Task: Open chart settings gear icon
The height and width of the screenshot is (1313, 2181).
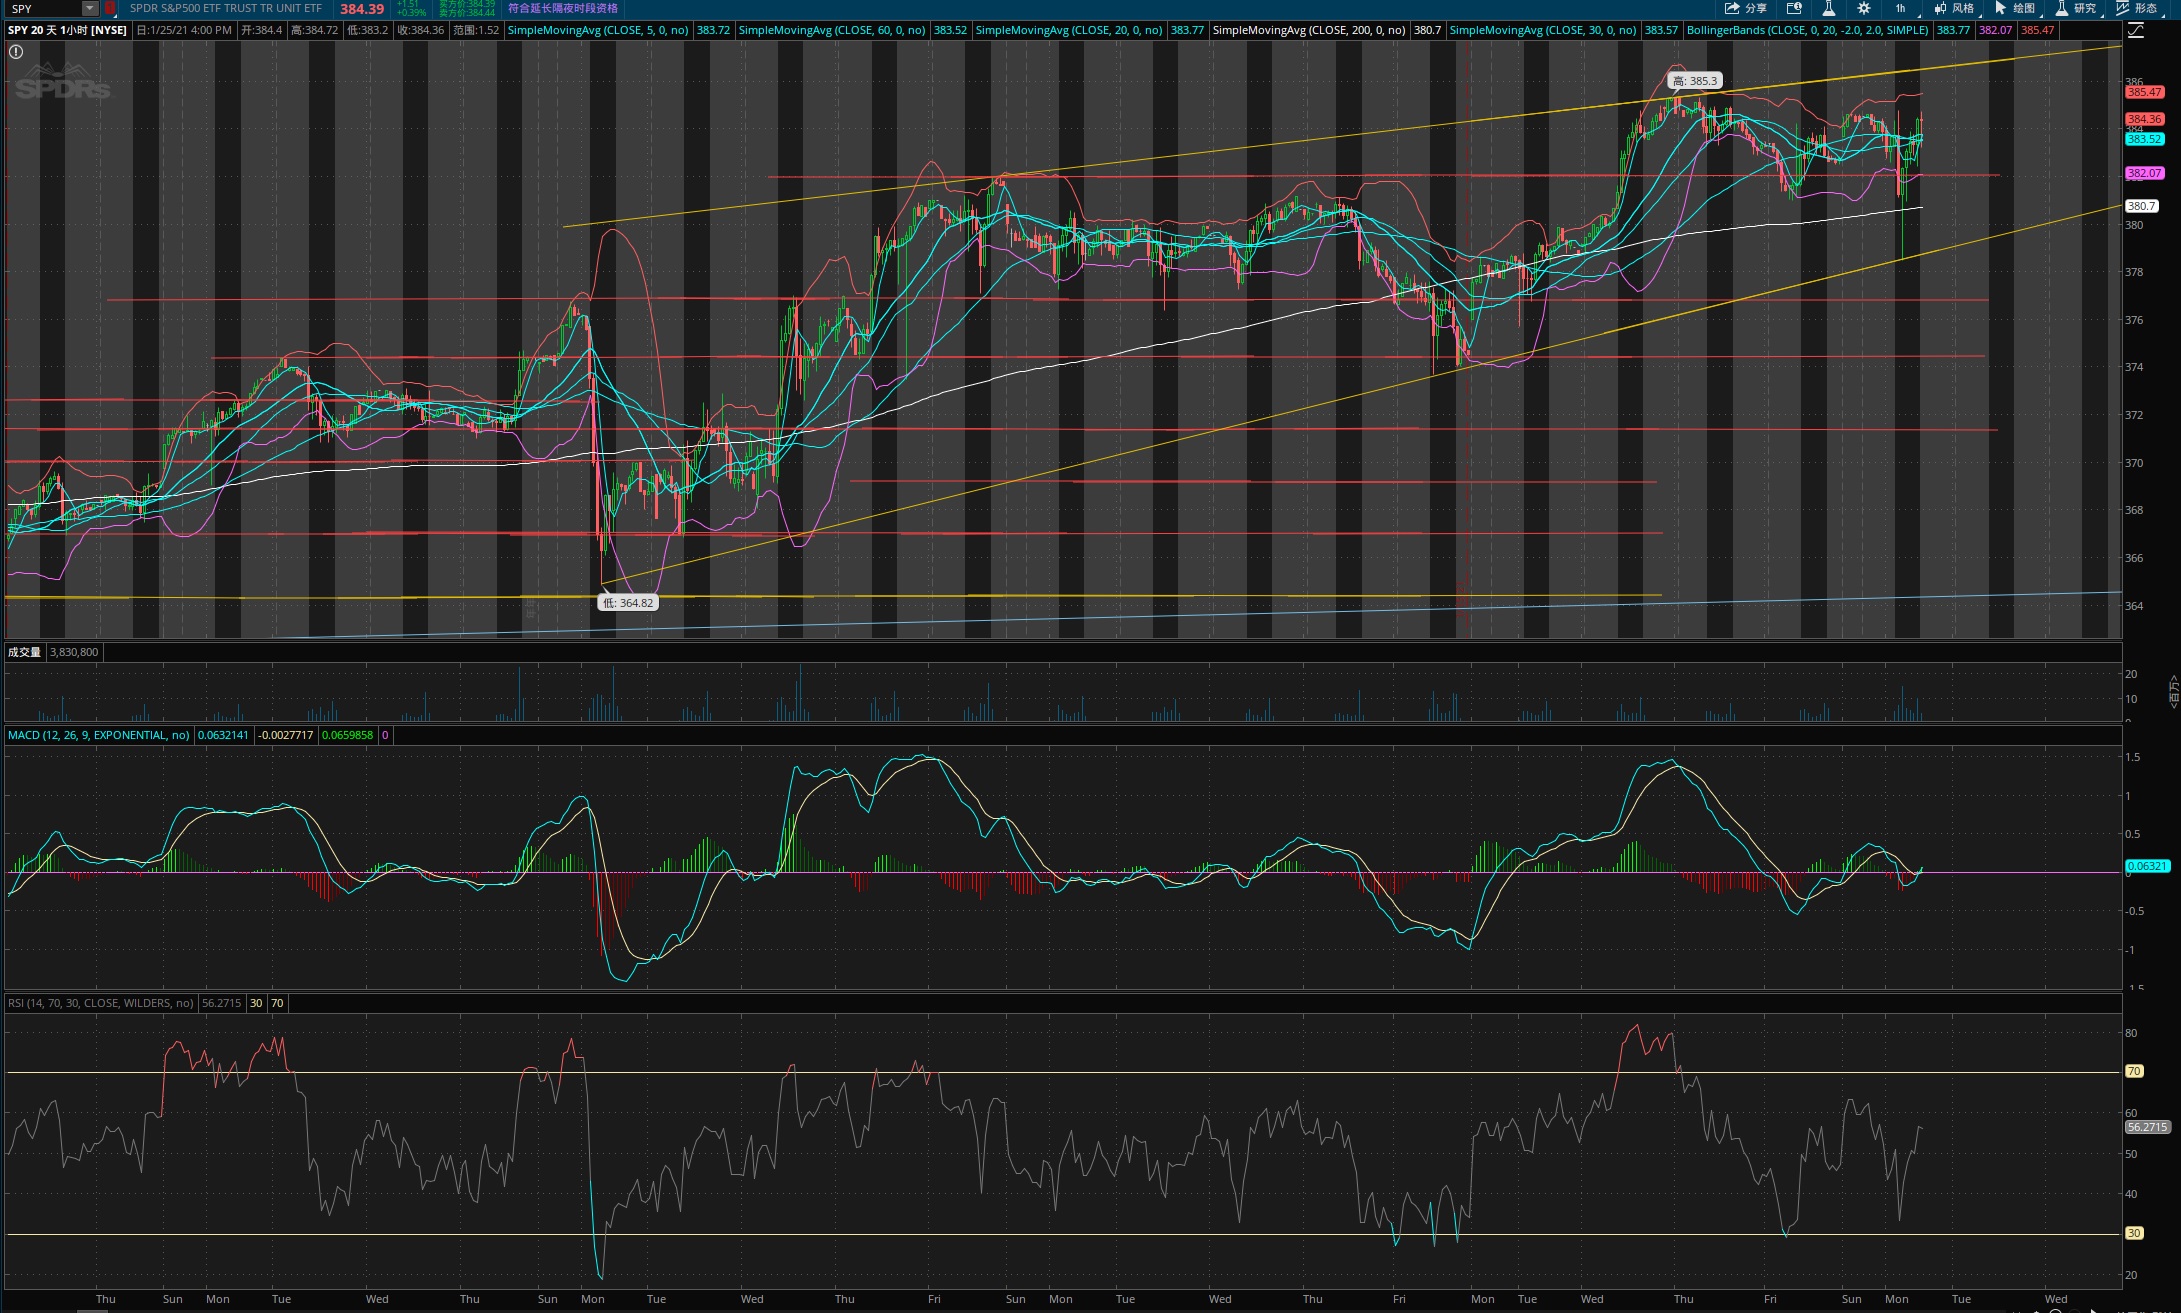Action: tap(1864, 8)
